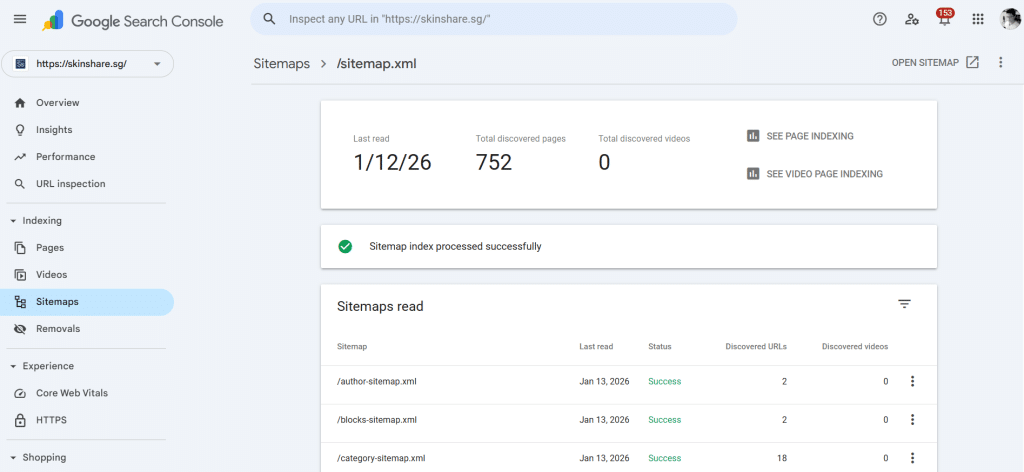
Task: Open the /author-sitemap.xml row
Action: pos(628,381)
